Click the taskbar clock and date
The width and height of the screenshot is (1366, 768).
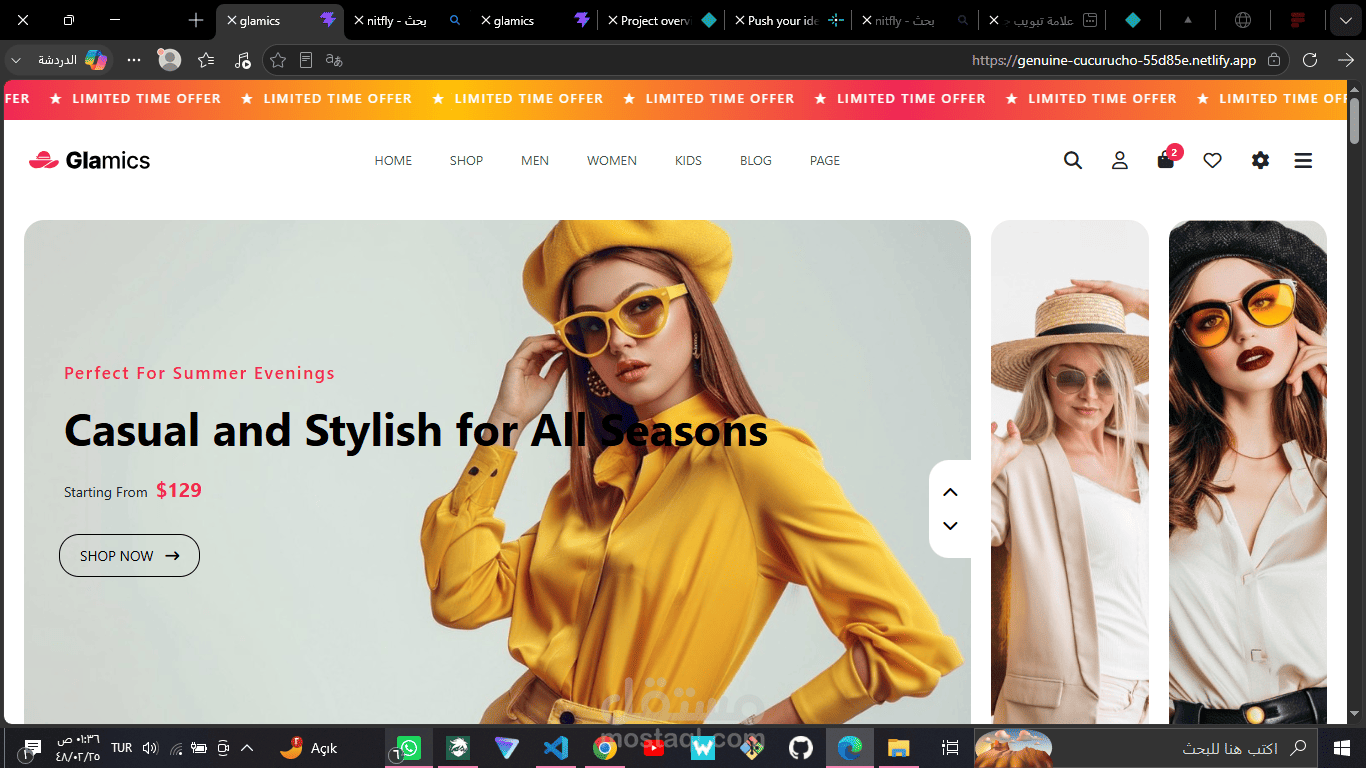pos(78,748)
